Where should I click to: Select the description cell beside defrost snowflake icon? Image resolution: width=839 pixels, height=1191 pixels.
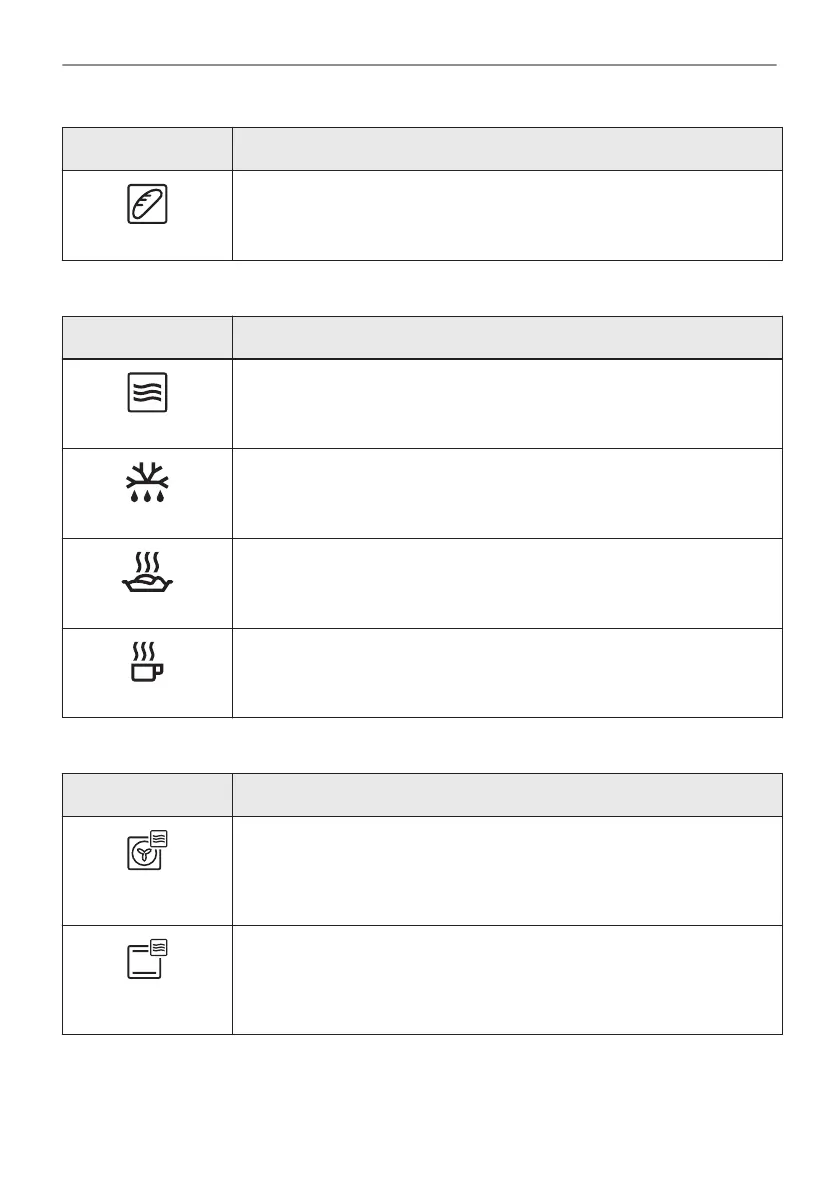507,493
